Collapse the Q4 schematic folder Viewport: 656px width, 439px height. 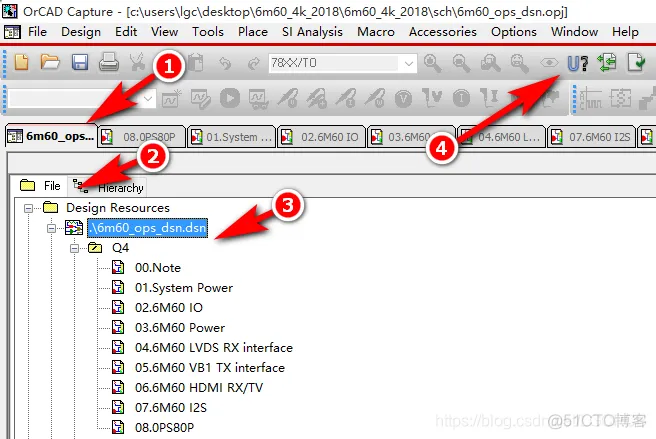tap(74, 248)
